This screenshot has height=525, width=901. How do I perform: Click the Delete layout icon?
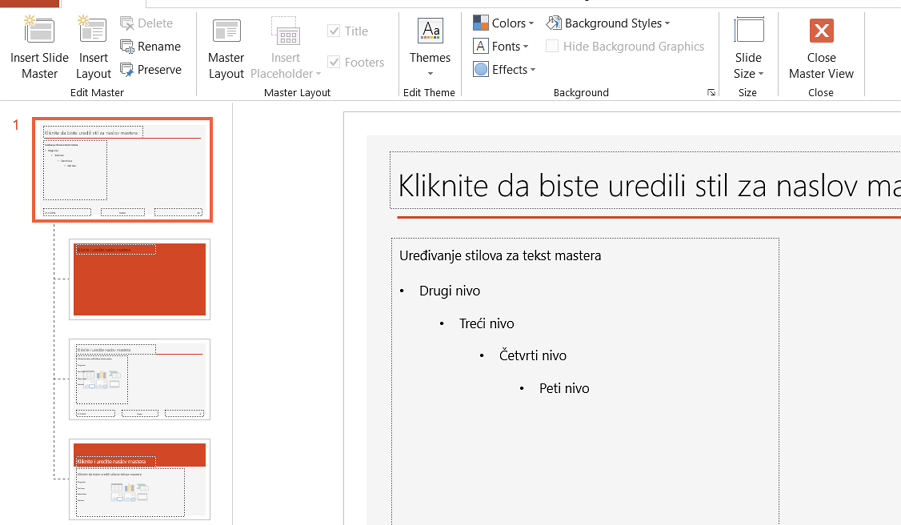click(x=127, y=24)
